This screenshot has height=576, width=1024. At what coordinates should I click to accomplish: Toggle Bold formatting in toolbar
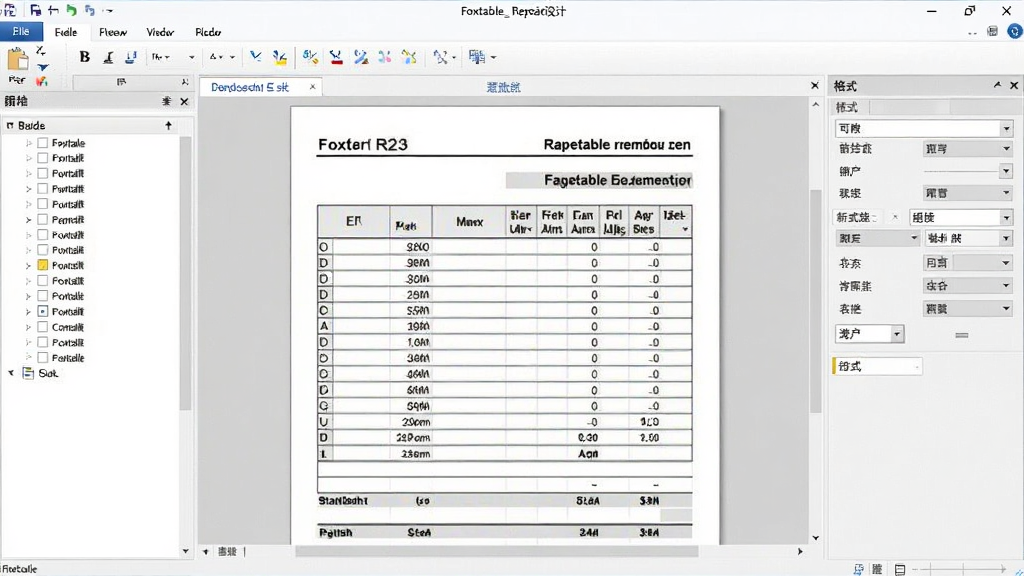pyautogui.click(x=84, y=57)
